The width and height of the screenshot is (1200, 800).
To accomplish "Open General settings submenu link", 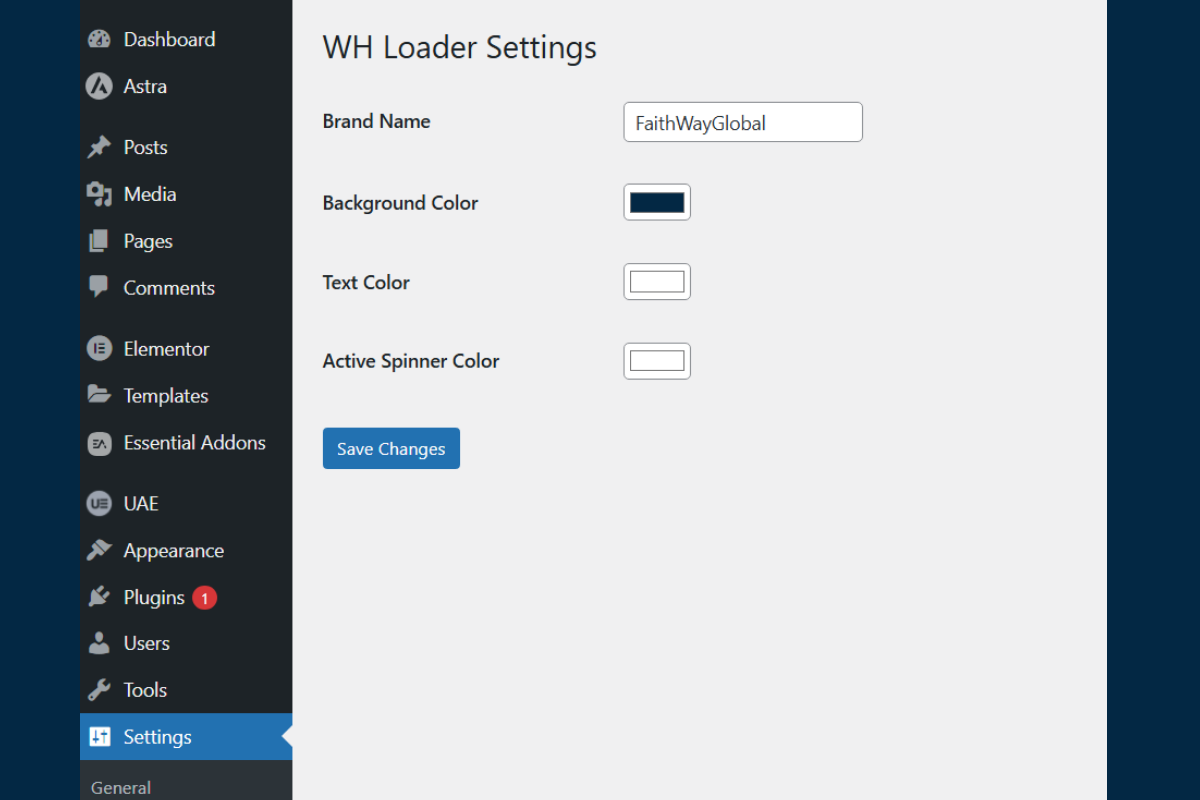I will pos(121,788).
